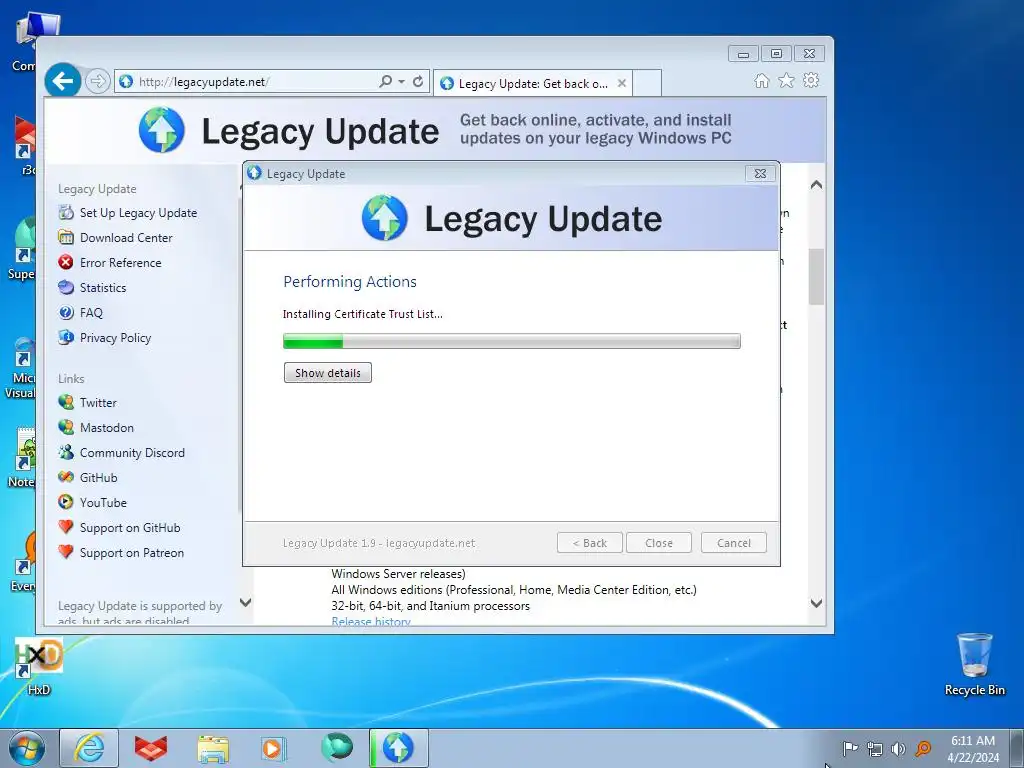
Task: Open the Privacy Policy link
Action: point(115,338)
